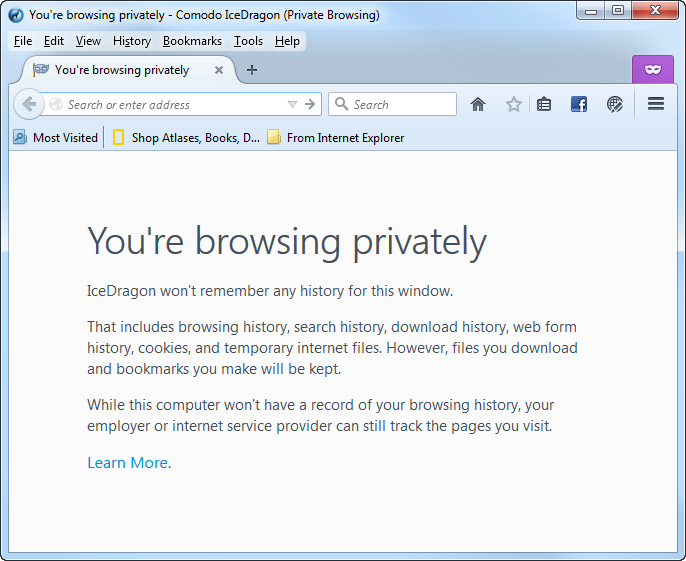Click the IceDragon logo in title bar
Screen dimensions: 686x561
pos(16,15)
